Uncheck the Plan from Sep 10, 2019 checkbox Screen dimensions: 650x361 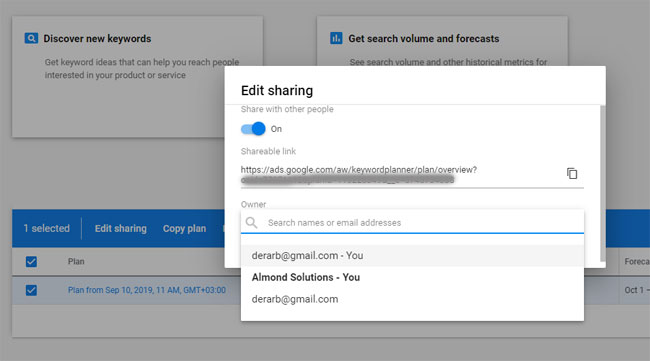point(31,290)
